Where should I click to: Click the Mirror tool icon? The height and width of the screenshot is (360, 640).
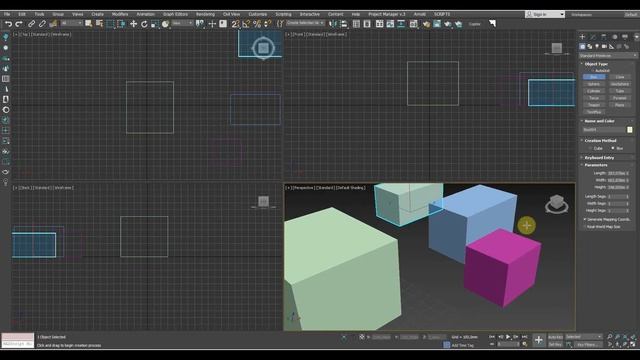point(333,24)
